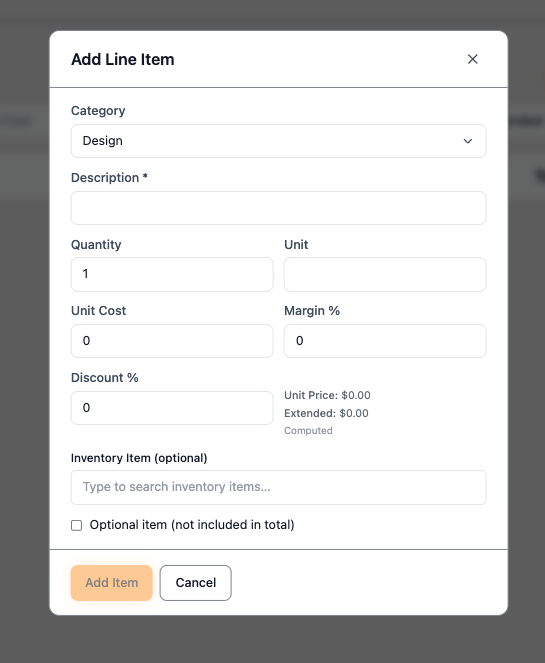Image resolution: width=545 pixels, height=663 pixels.
Task: Click the Discount % field
Action: point(172,408)
